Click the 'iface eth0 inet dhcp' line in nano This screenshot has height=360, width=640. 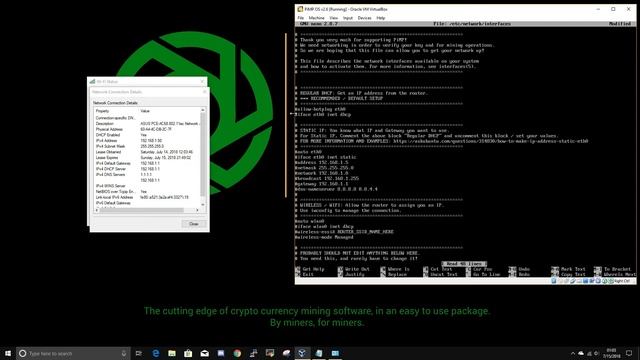click(323, 115)
